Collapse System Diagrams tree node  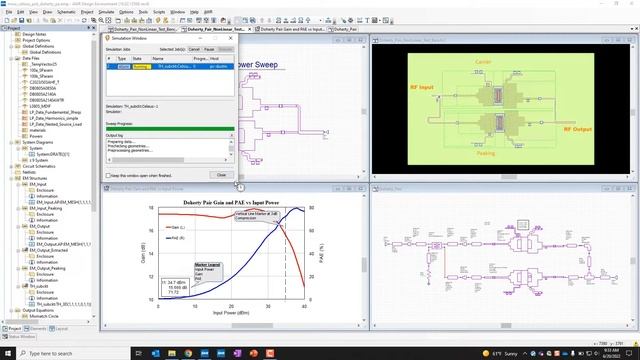click(x=12, y=142)
